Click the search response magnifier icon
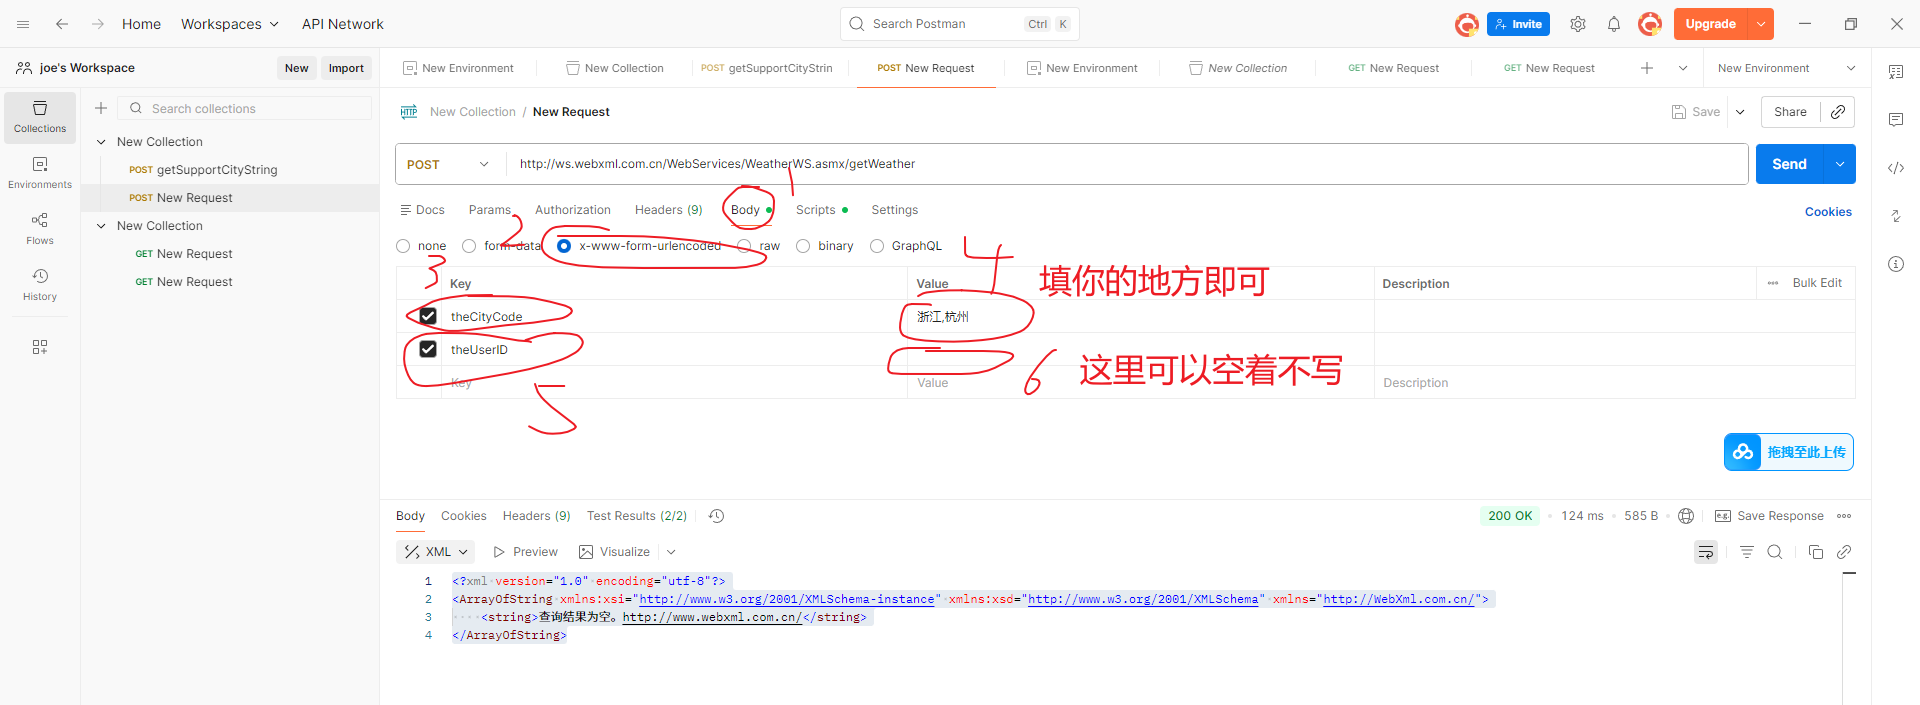Viewport: 1920px width, 705px height. (x=1775, y=552)
